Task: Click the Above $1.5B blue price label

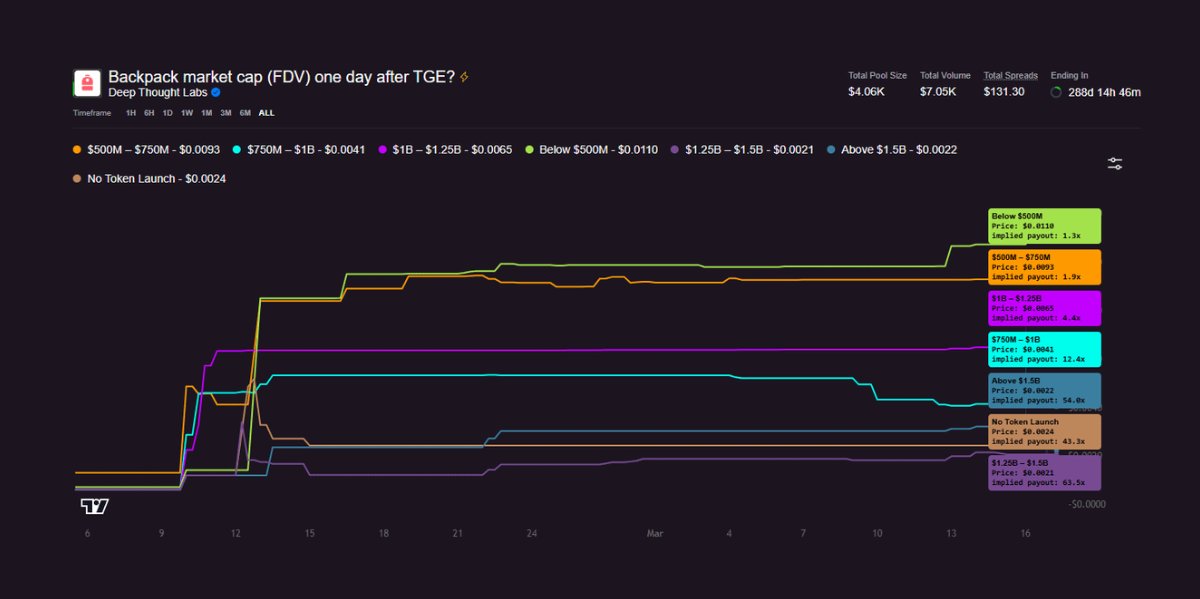Action: (1044, 391)
